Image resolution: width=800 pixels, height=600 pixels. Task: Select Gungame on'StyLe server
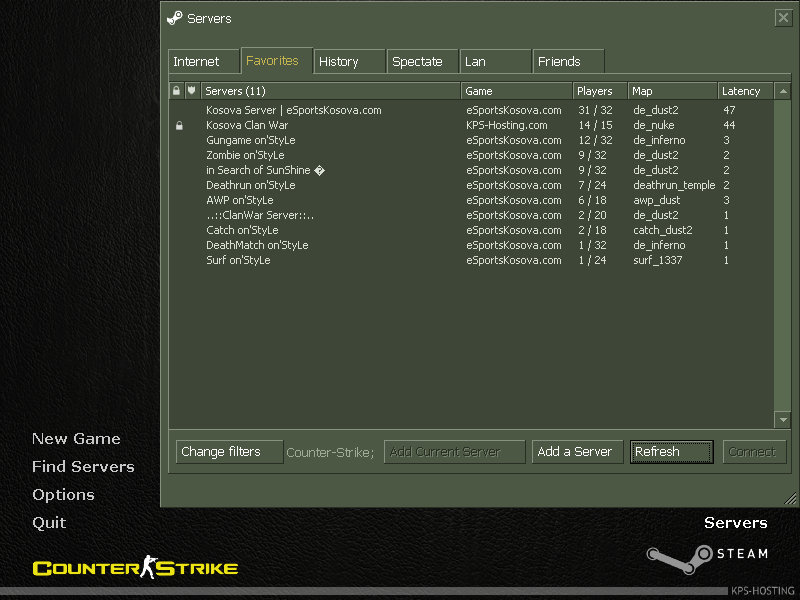point(471,140)
